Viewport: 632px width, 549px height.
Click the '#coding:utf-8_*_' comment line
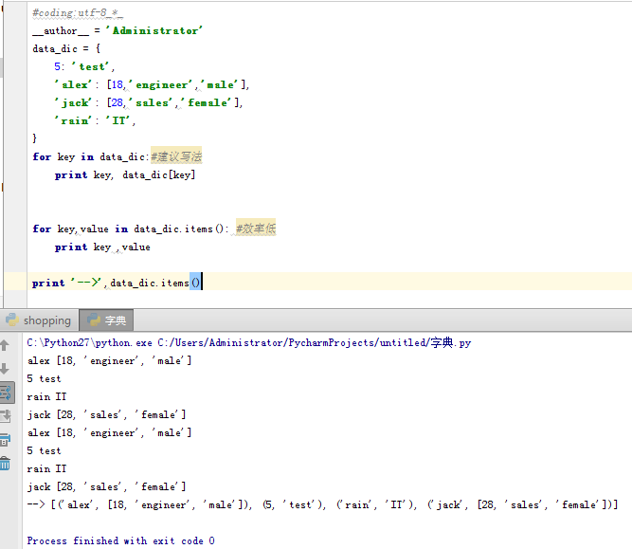click(77, 13)
